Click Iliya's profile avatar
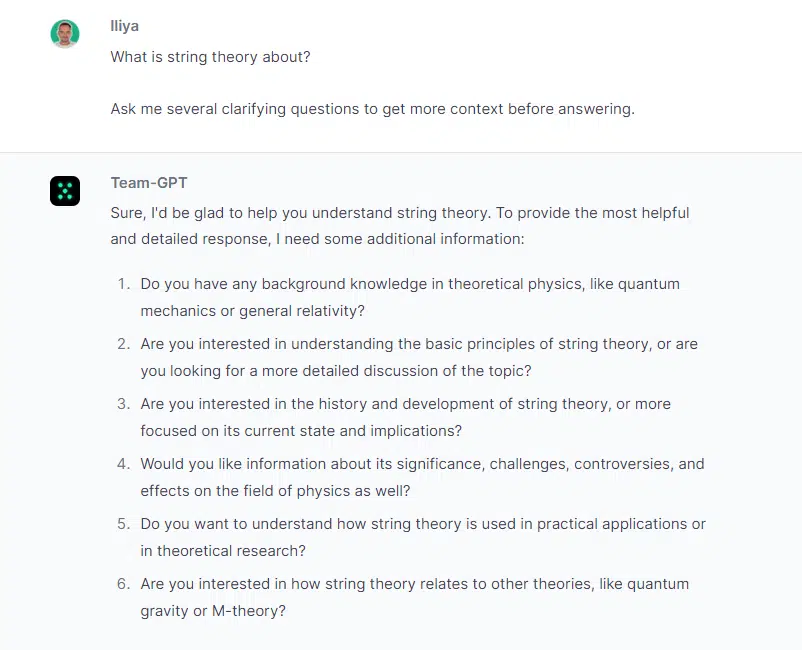The image size is (802, 650). [65, 34]
